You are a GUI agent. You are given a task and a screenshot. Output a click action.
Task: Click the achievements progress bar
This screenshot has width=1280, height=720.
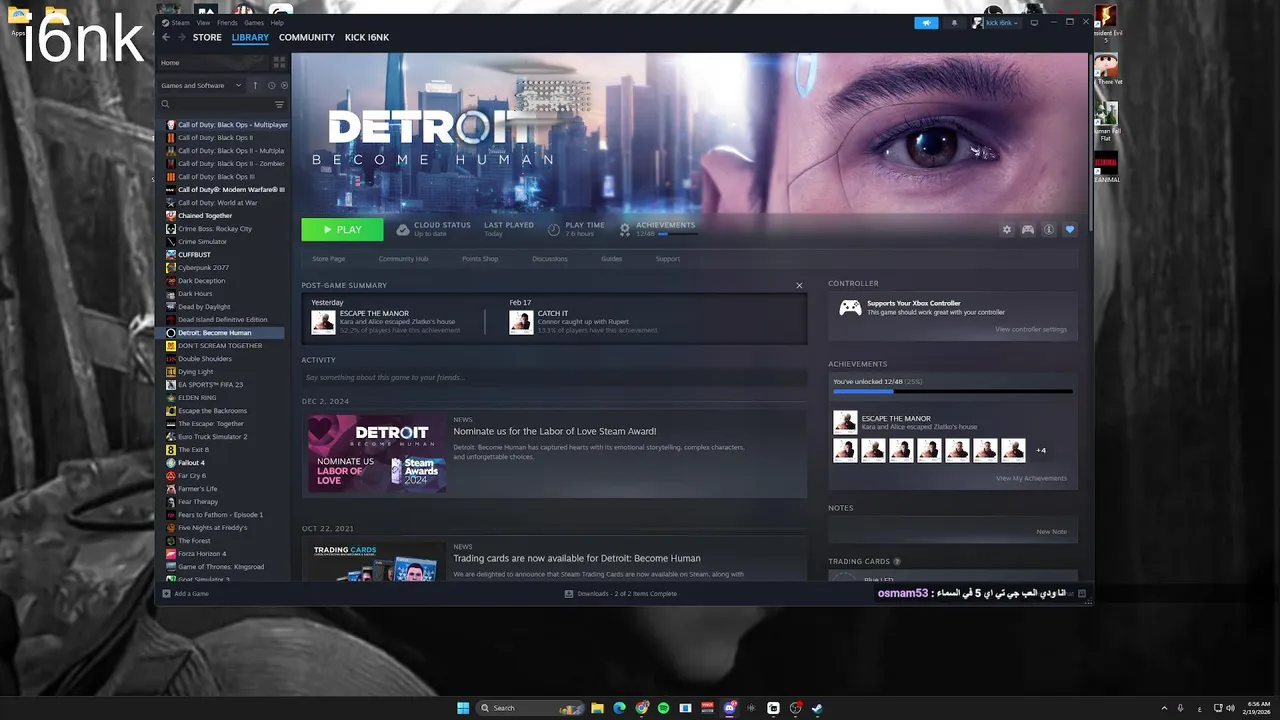[953, 391]
